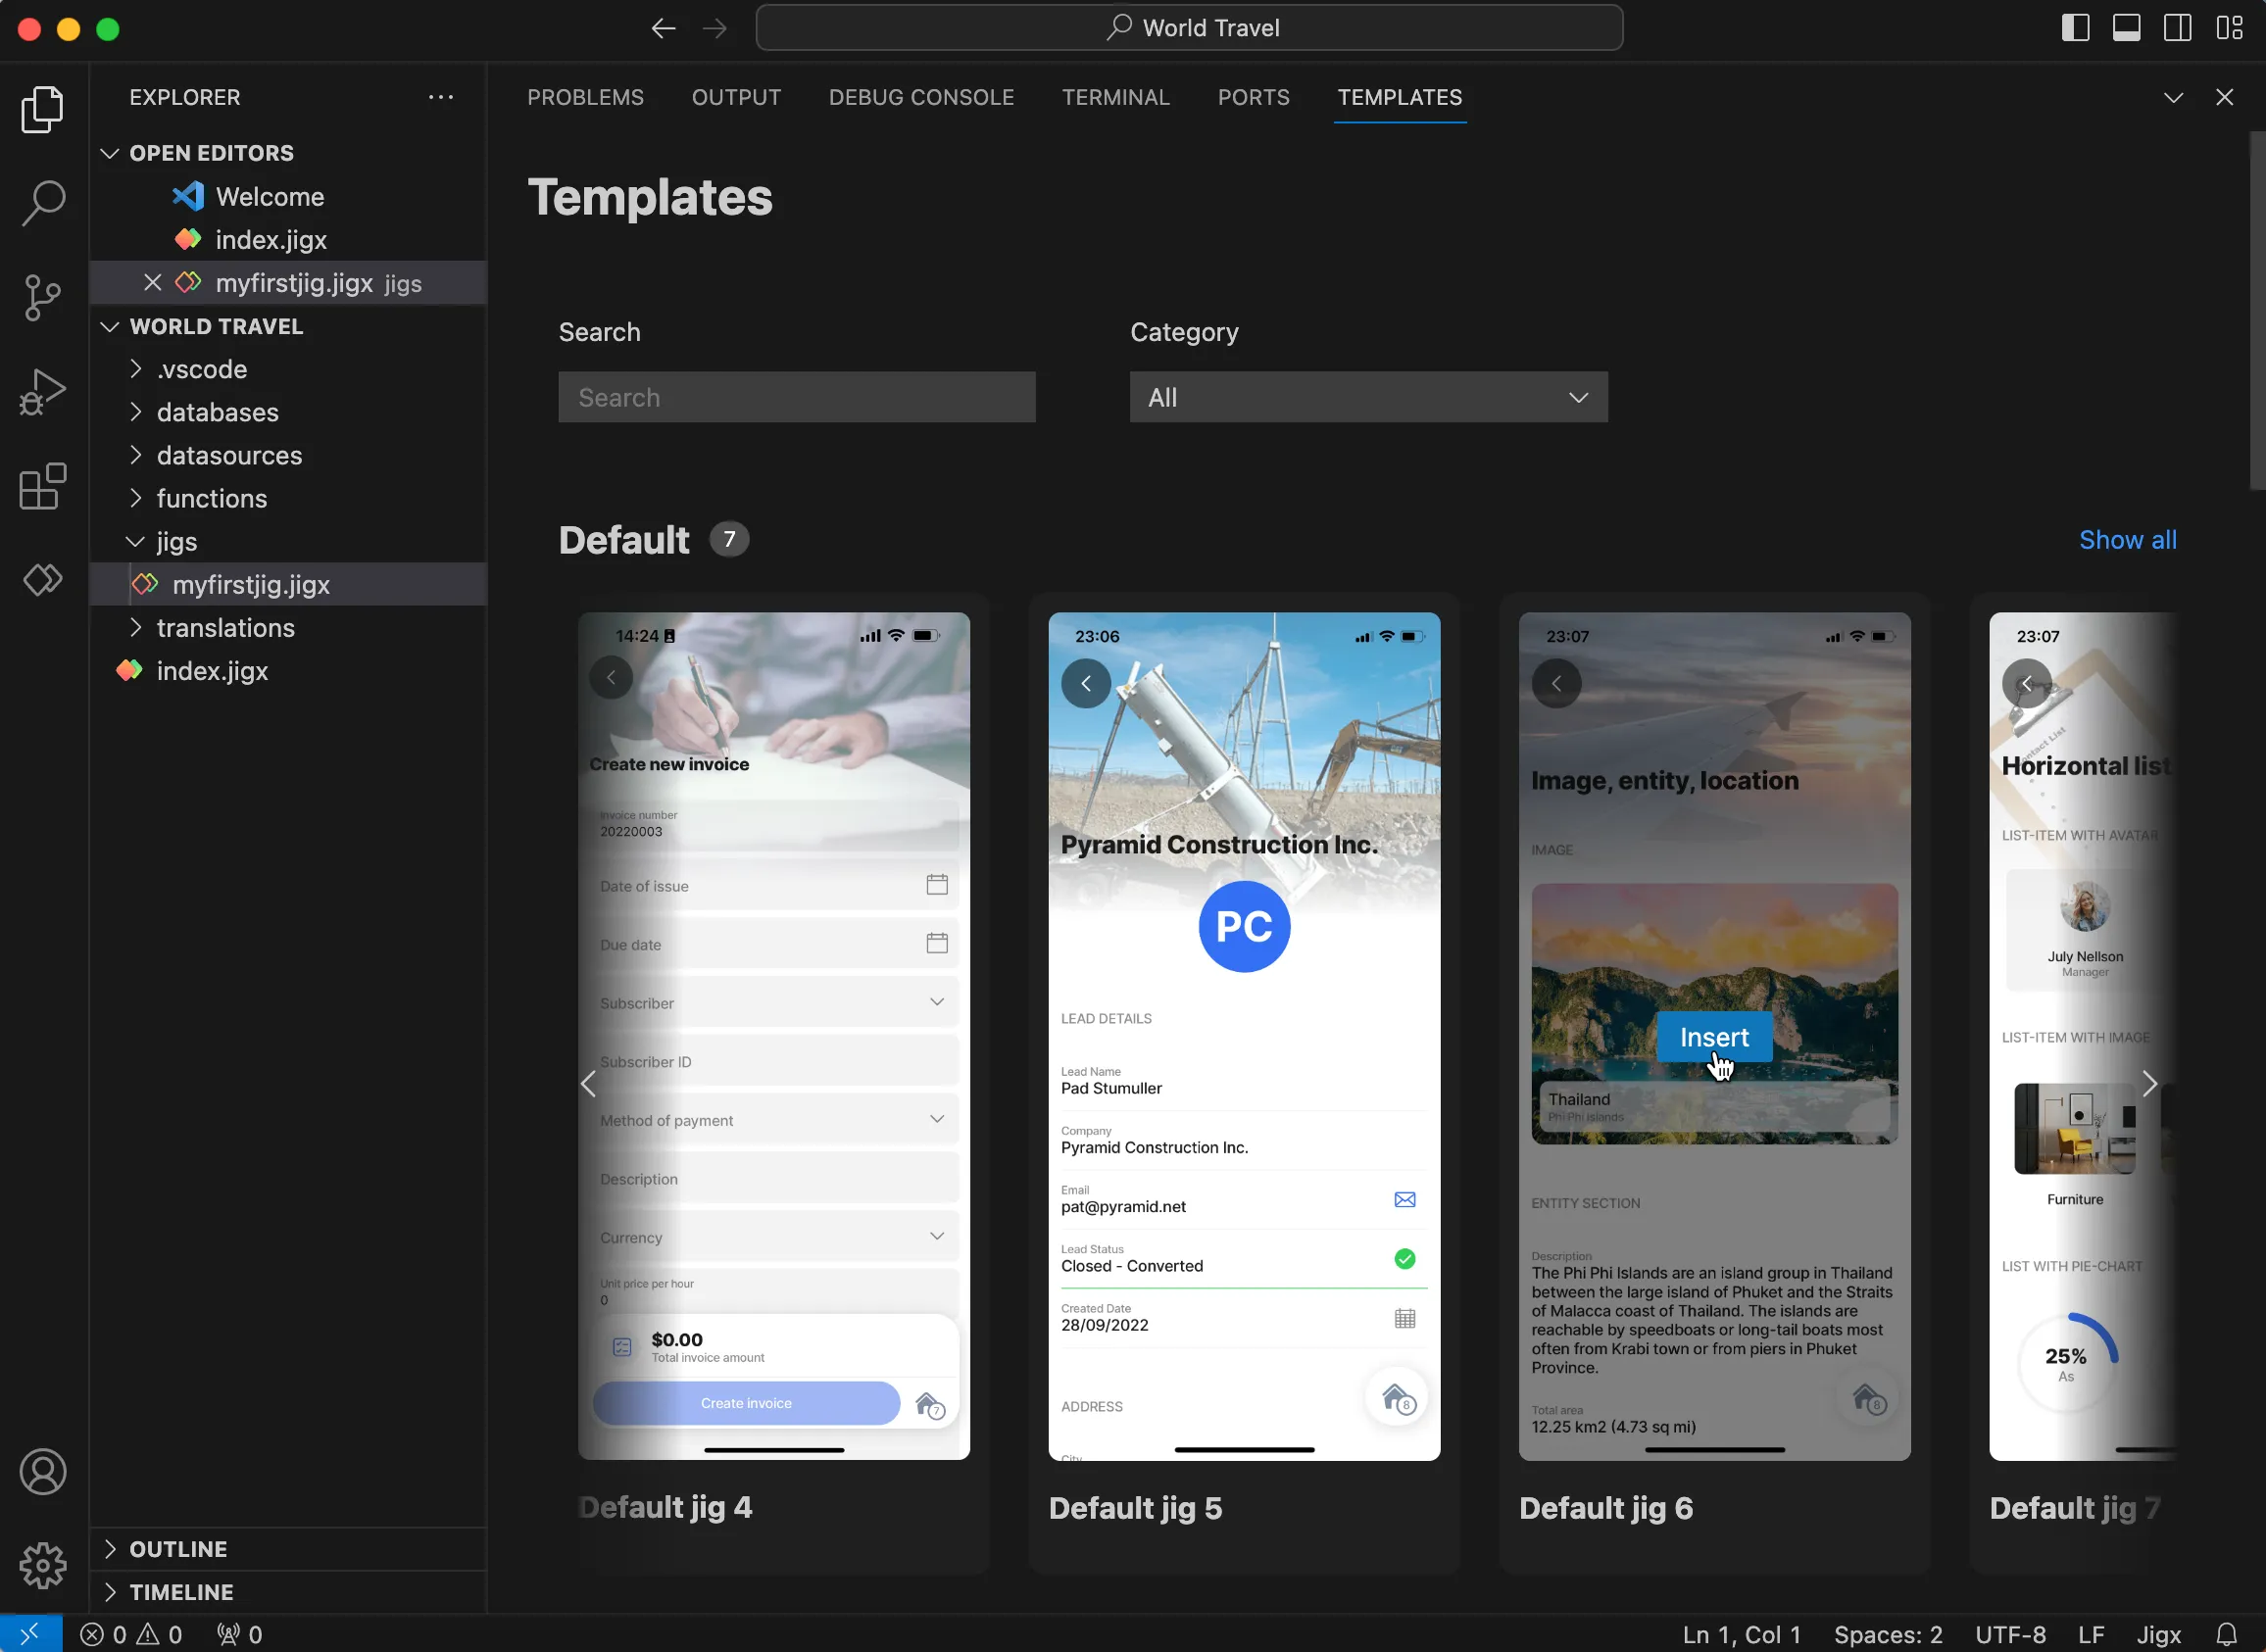Open the Category dropdown filter

coord(1370,398)
